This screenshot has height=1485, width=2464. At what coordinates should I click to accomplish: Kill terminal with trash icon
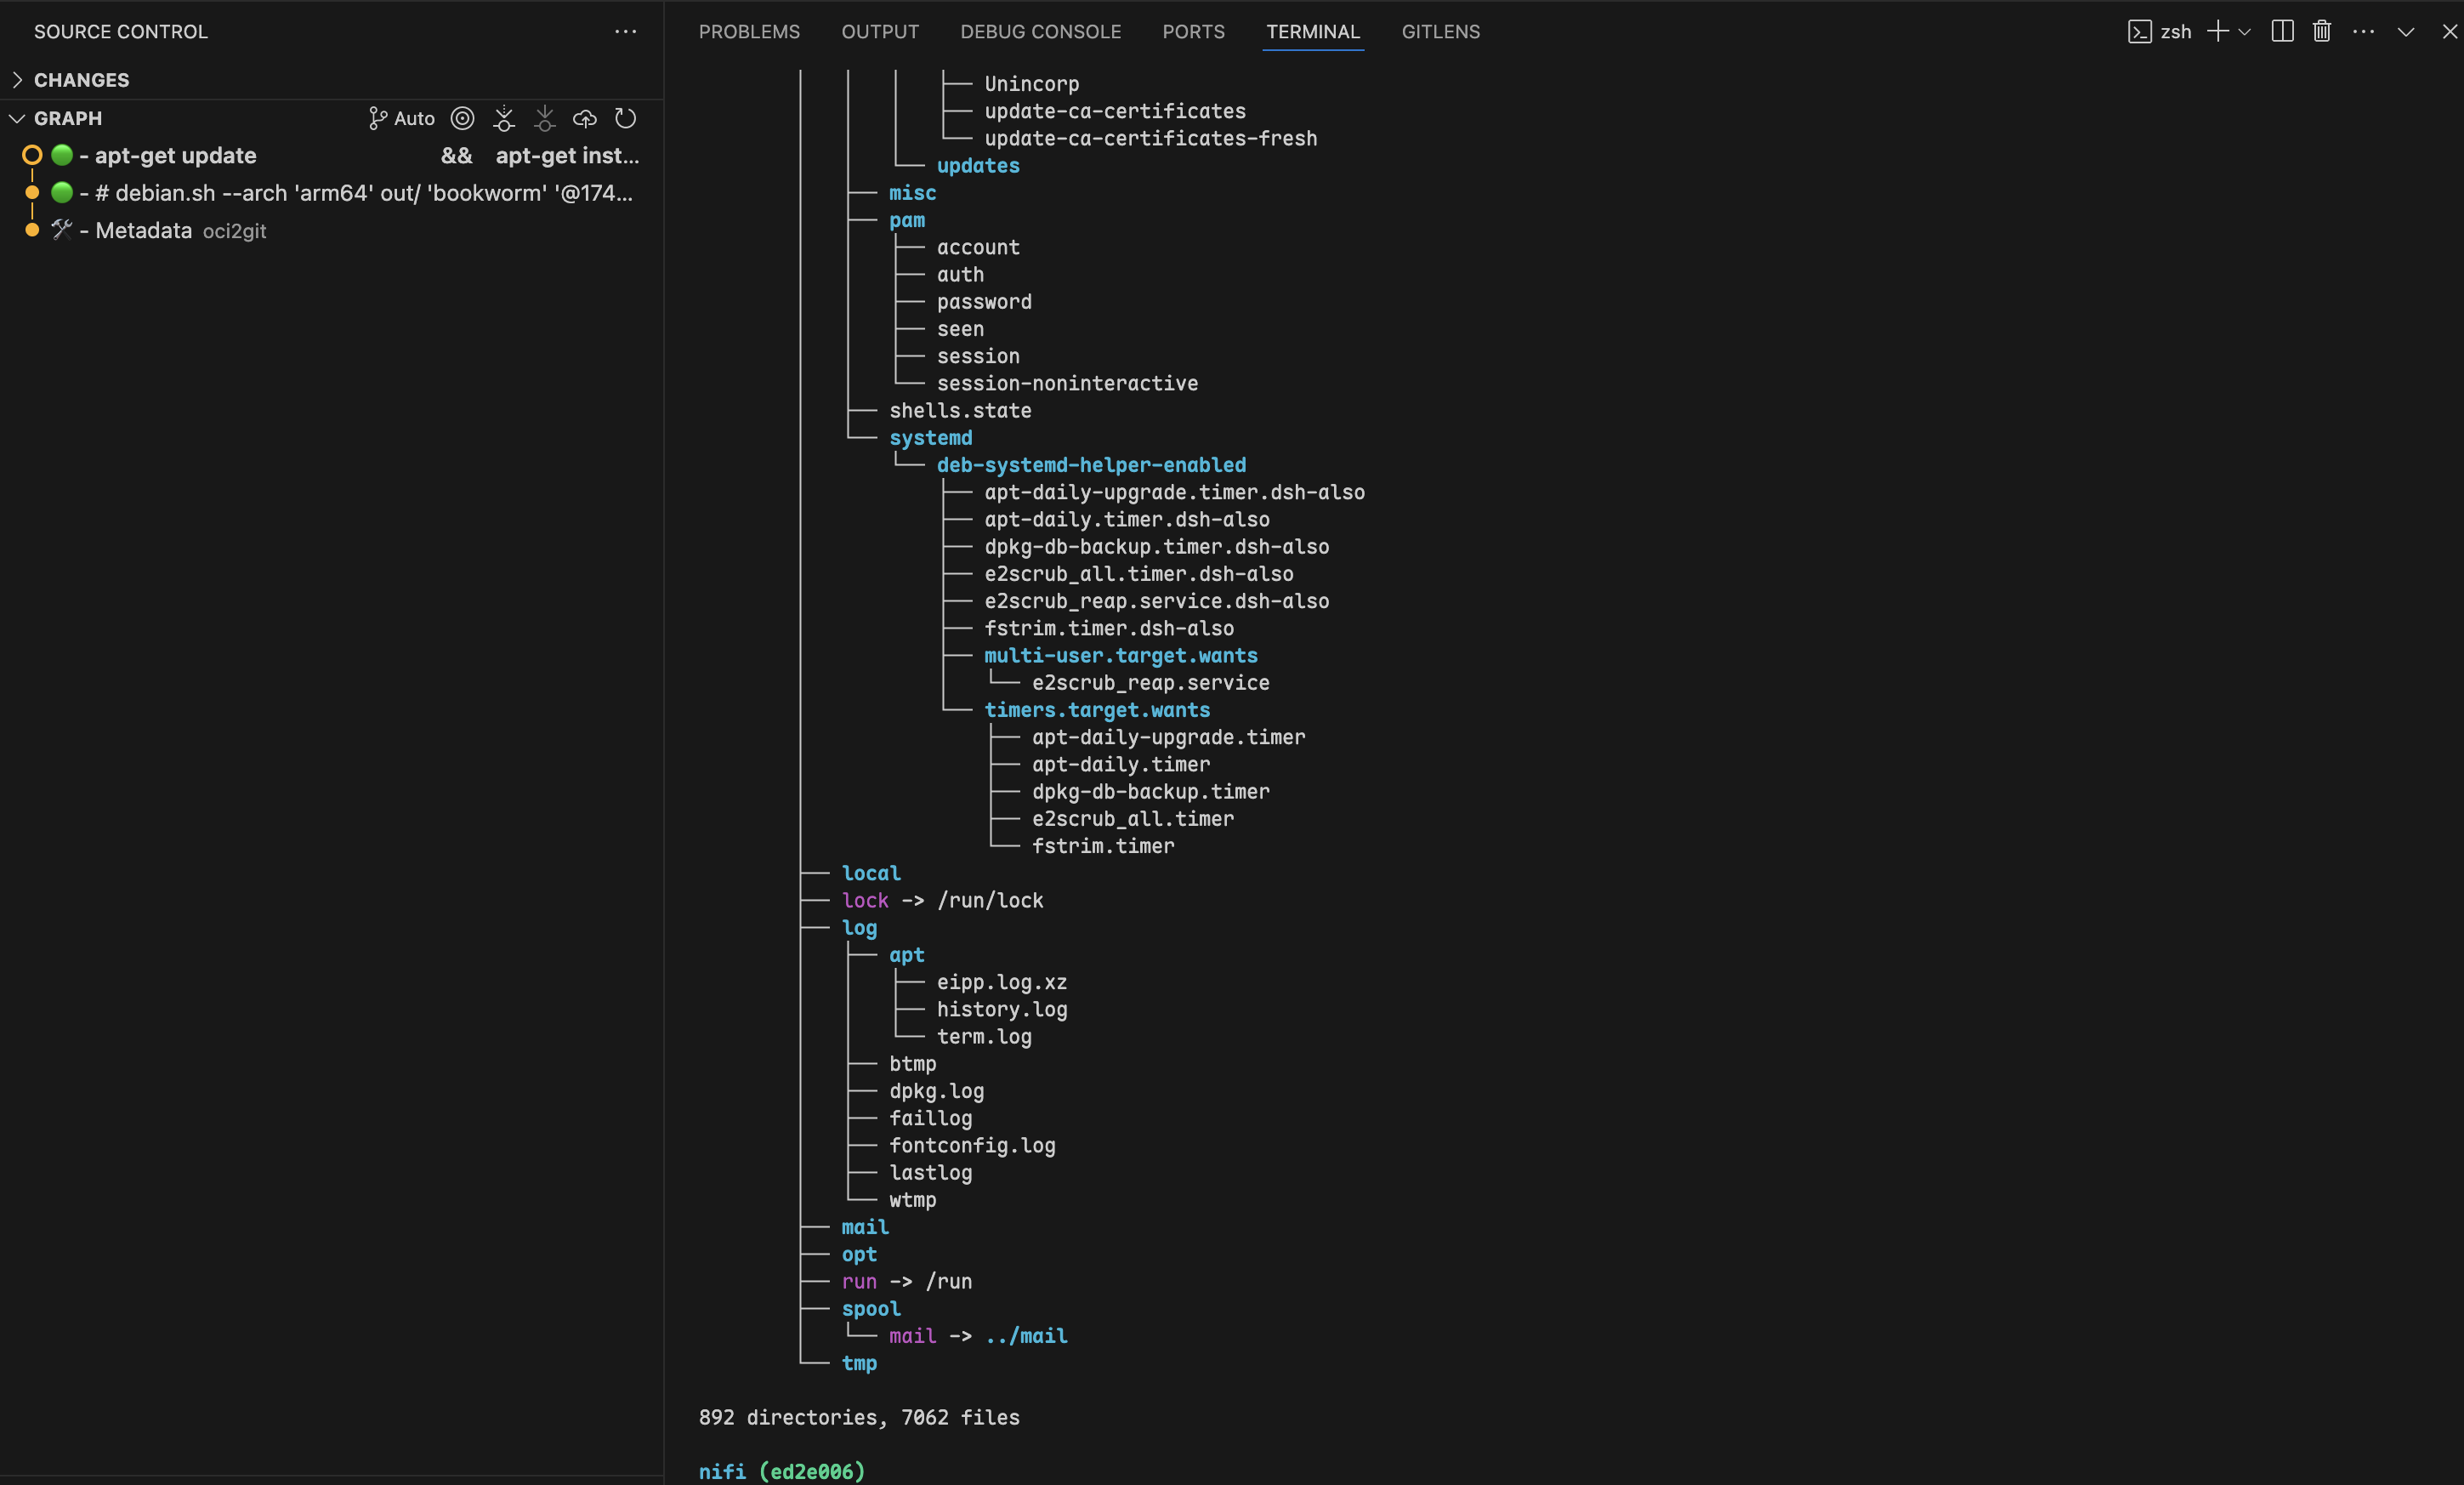(2322, 32)
